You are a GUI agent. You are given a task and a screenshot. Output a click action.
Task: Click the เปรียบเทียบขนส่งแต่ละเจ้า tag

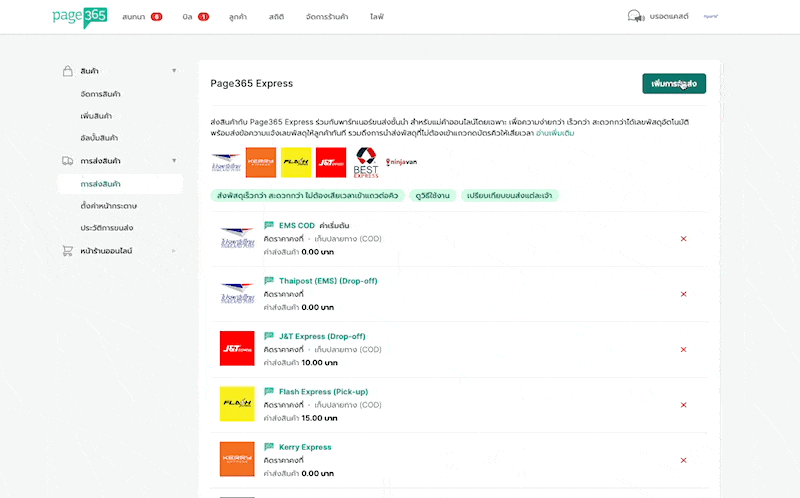pyautogui.click(x=510, y=195)
